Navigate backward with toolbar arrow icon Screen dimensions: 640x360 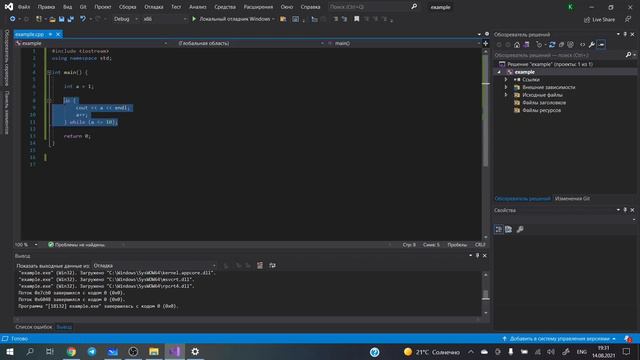click(12, 19)
